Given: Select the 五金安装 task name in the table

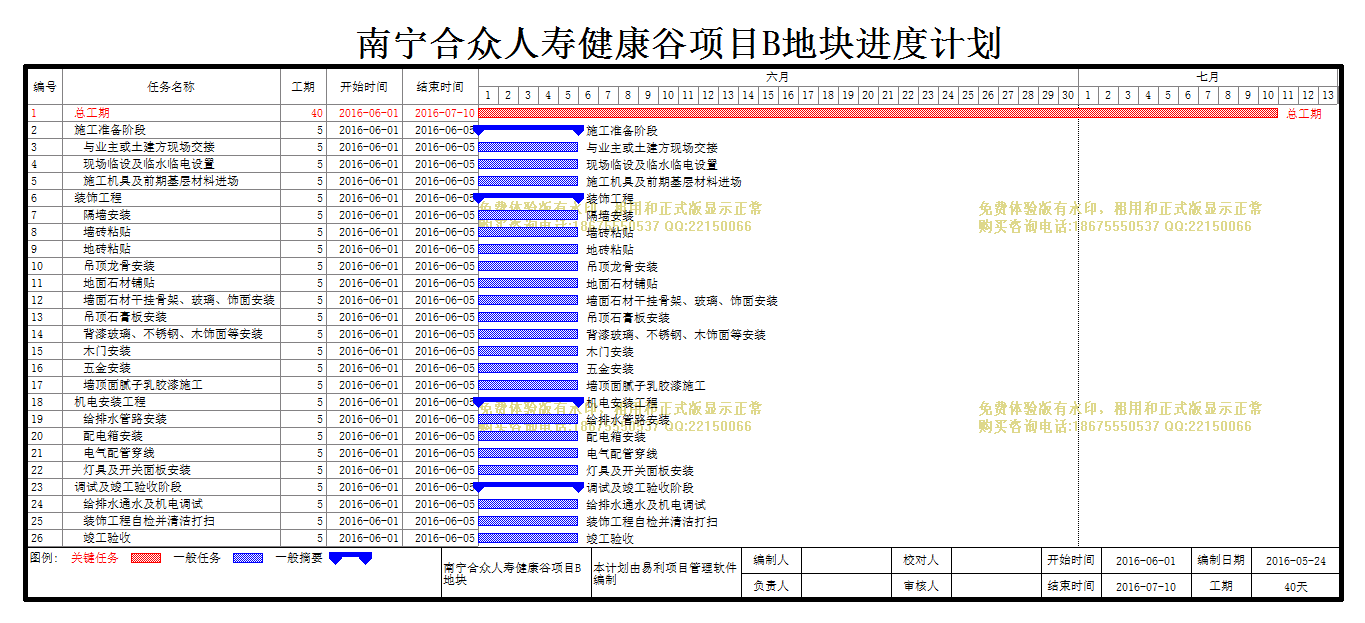Looking at the screenshot, I should 107,368.
